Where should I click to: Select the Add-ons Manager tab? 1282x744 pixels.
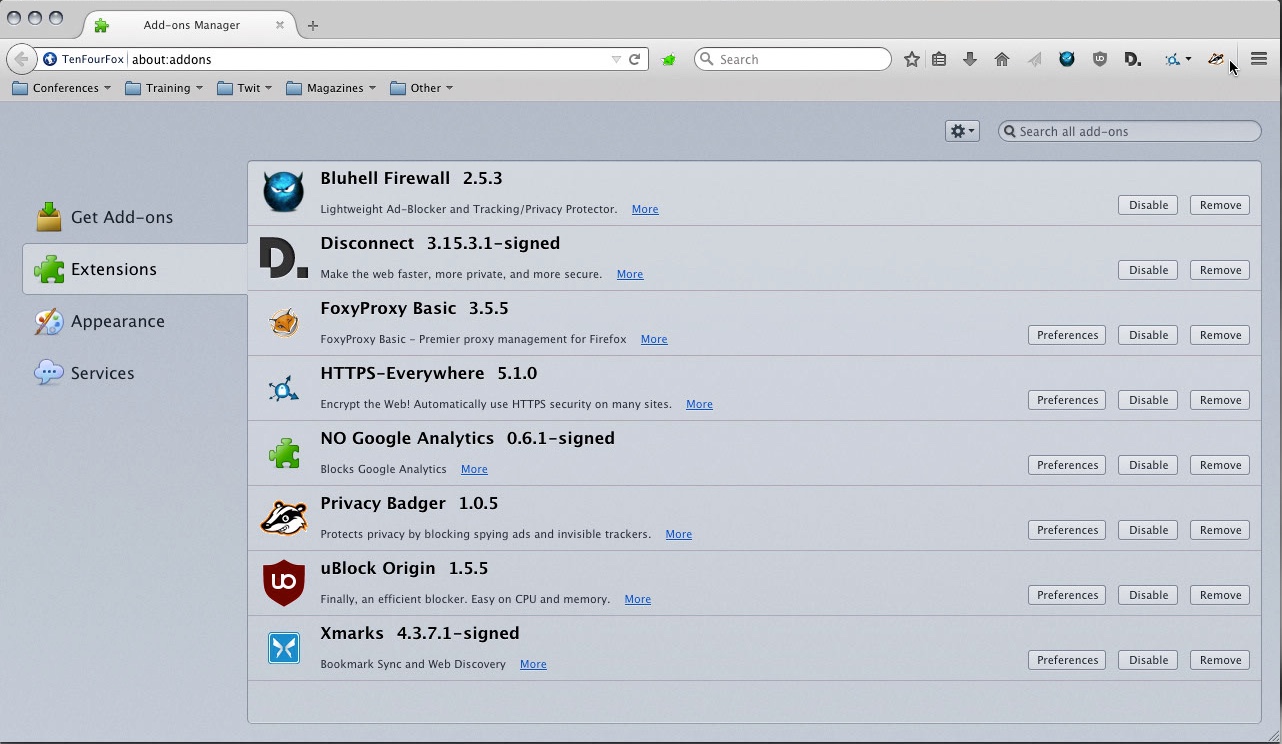tap(190, 25)
